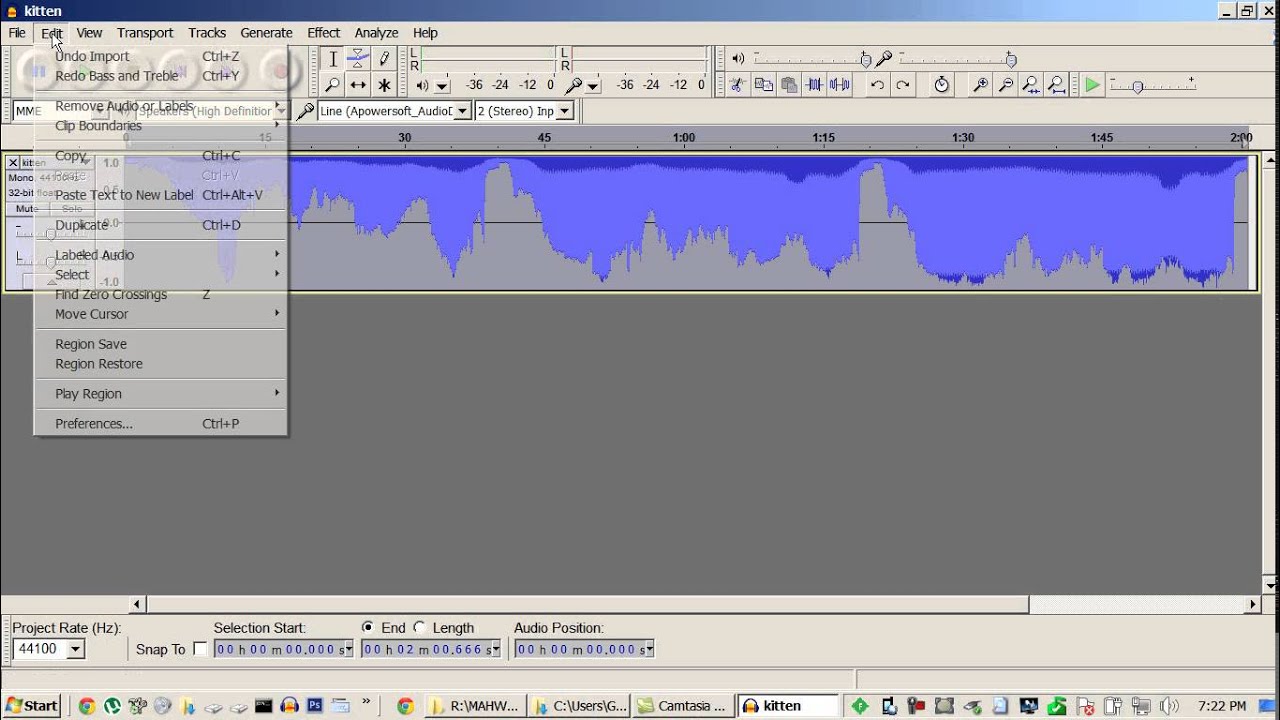Click the horizontal scrollbar right arrow
This screenshot has height=720, width=1280.
pyautogui.click(x=1253, y=604)
